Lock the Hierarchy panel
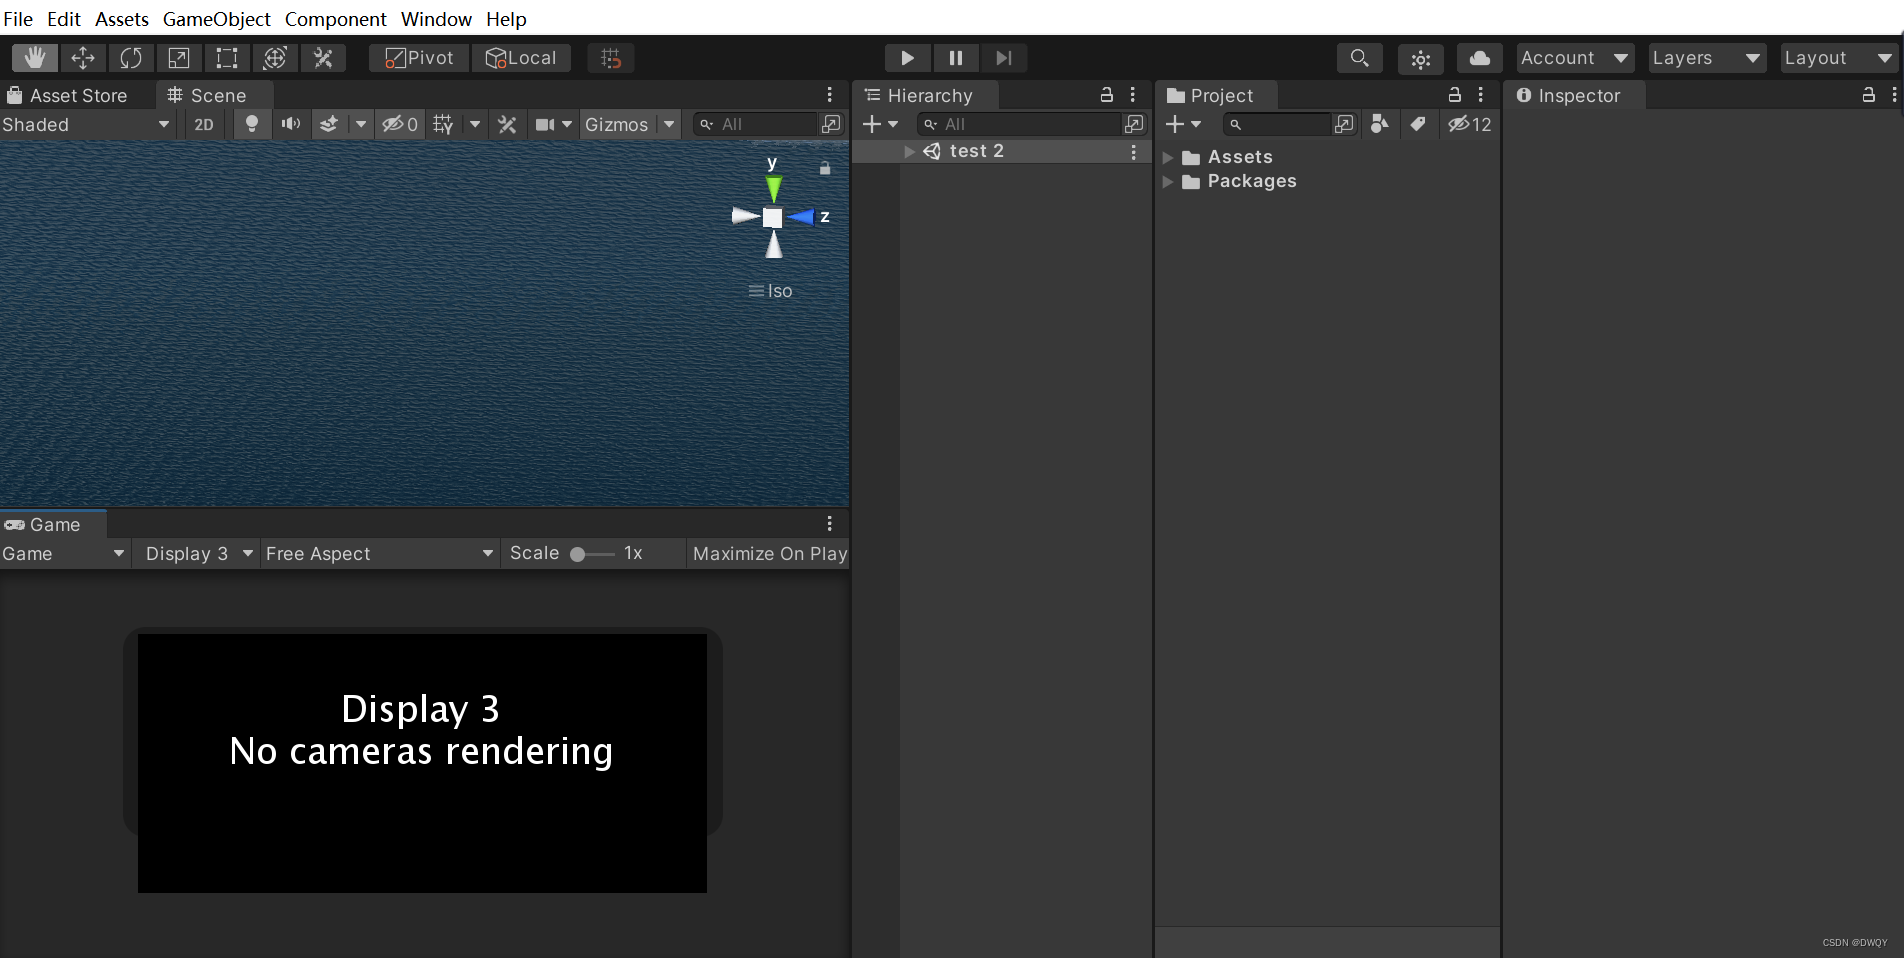The height and width of the screenshot is (958, 1904). tap(1107, 95)
